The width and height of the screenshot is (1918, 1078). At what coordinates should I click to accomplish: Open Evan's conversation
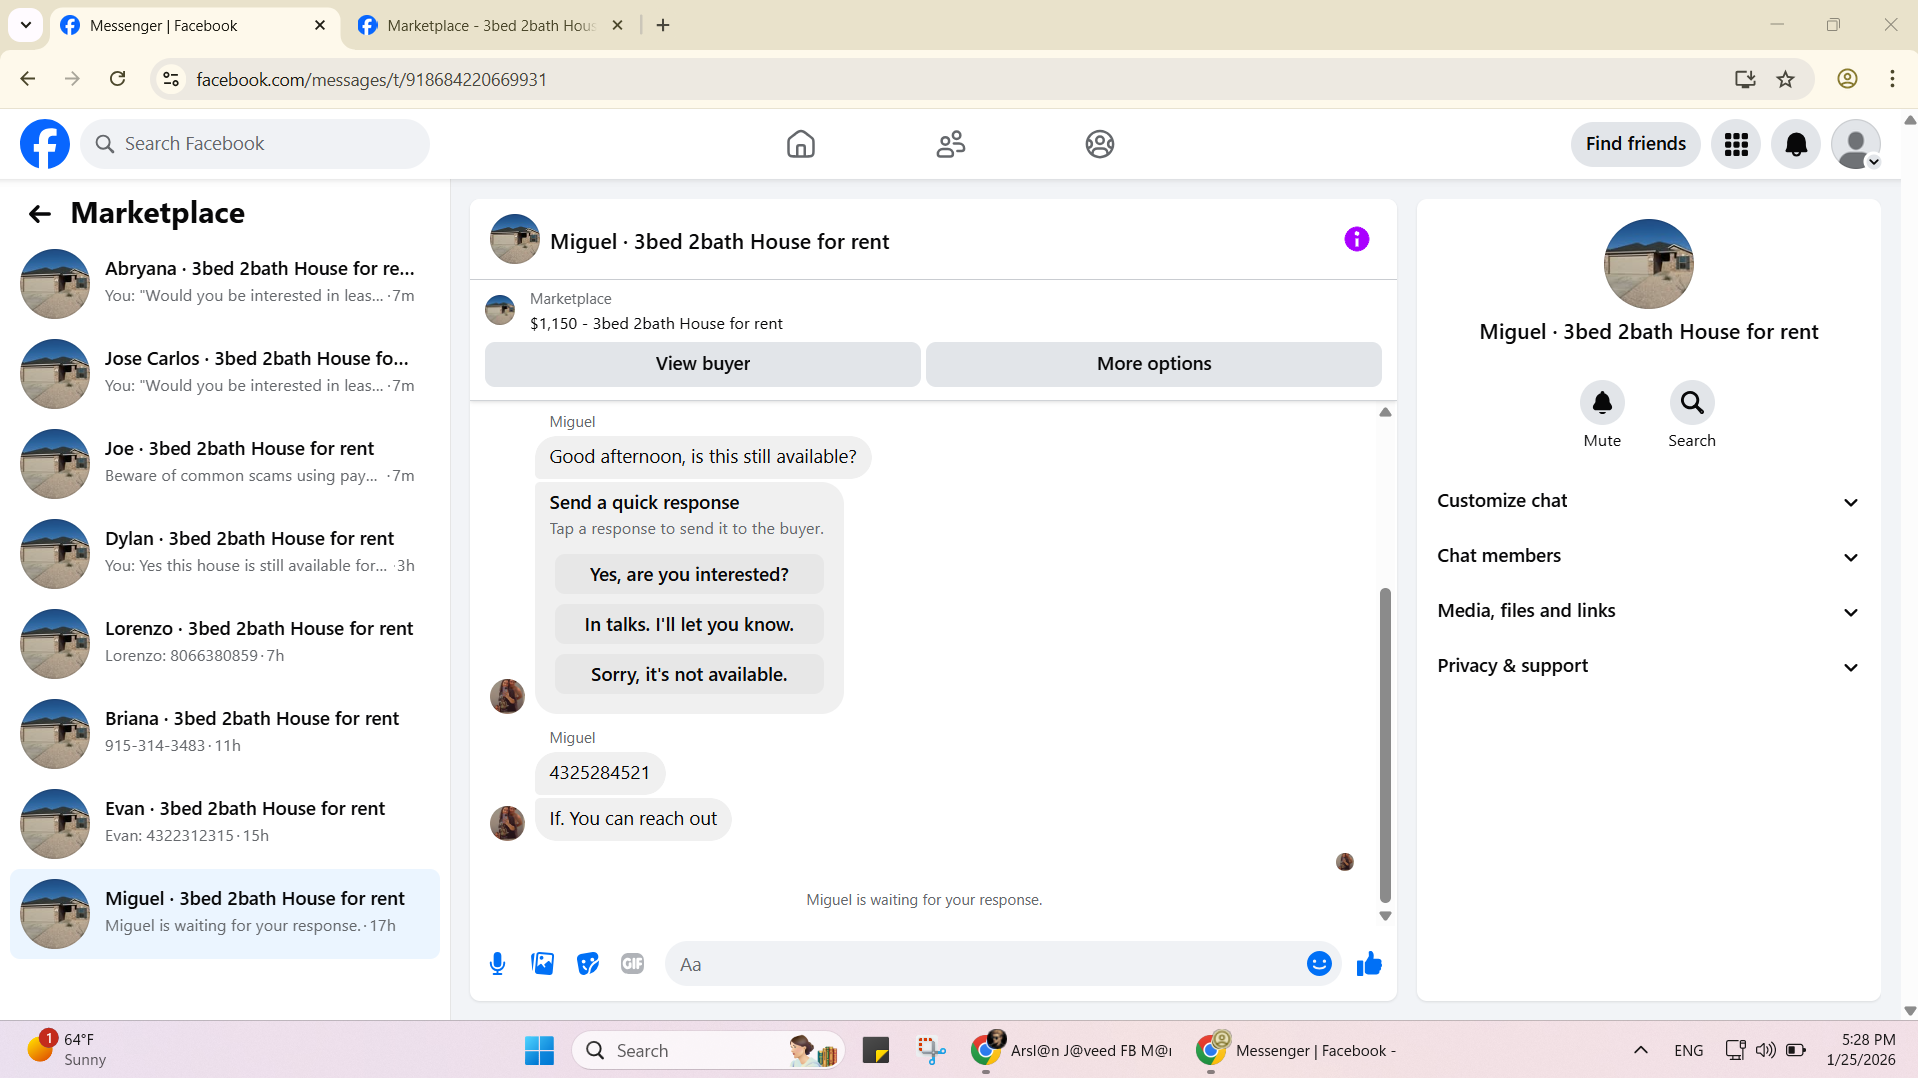225,824
